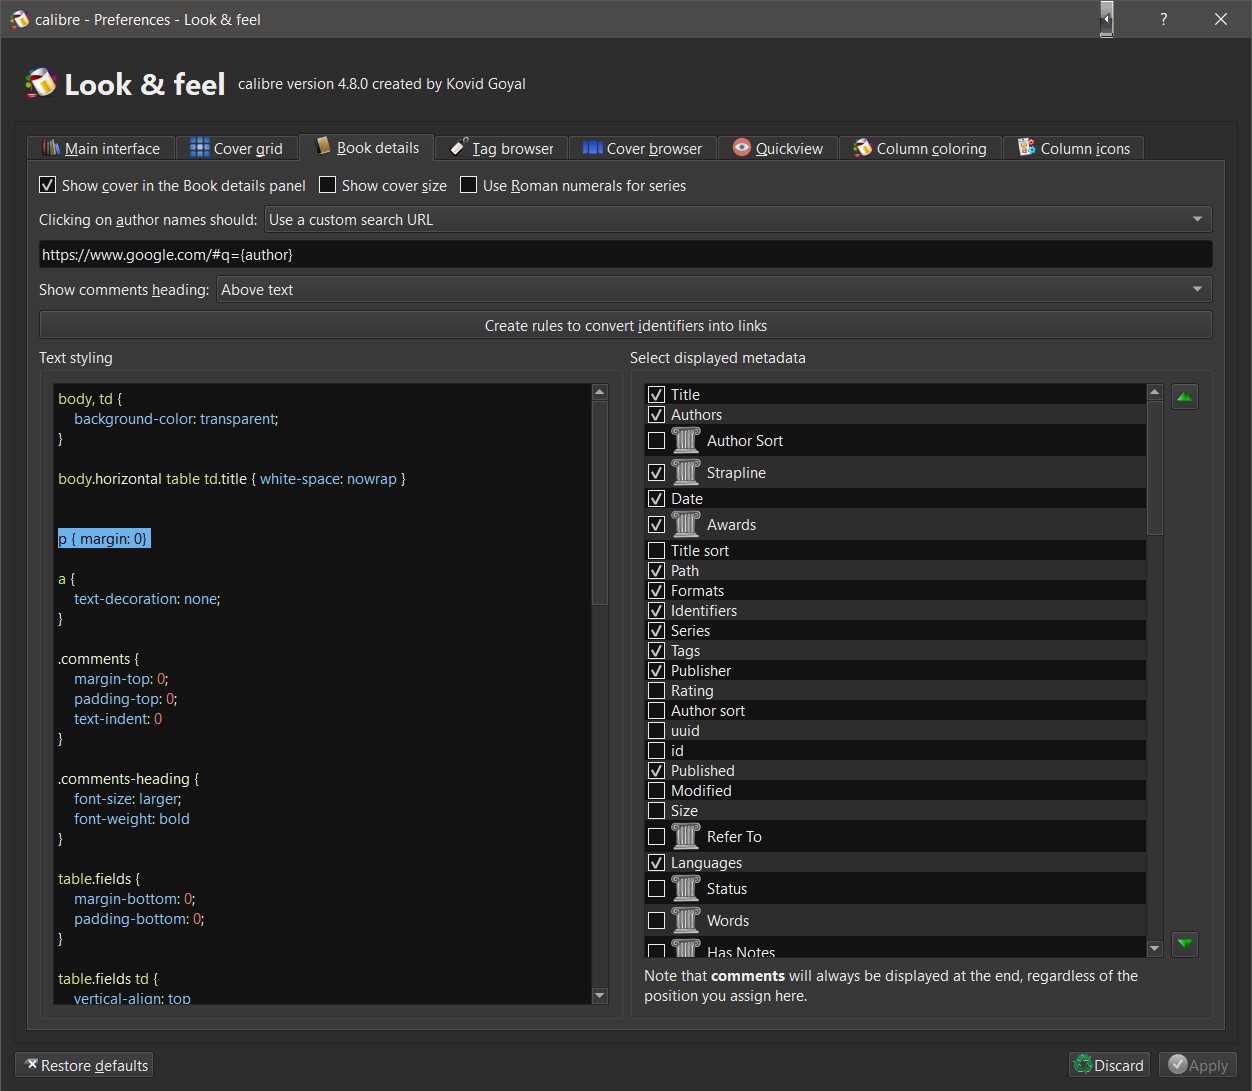
Task: Click the green move-up arrow icon
Action: tap(1185, 397)
